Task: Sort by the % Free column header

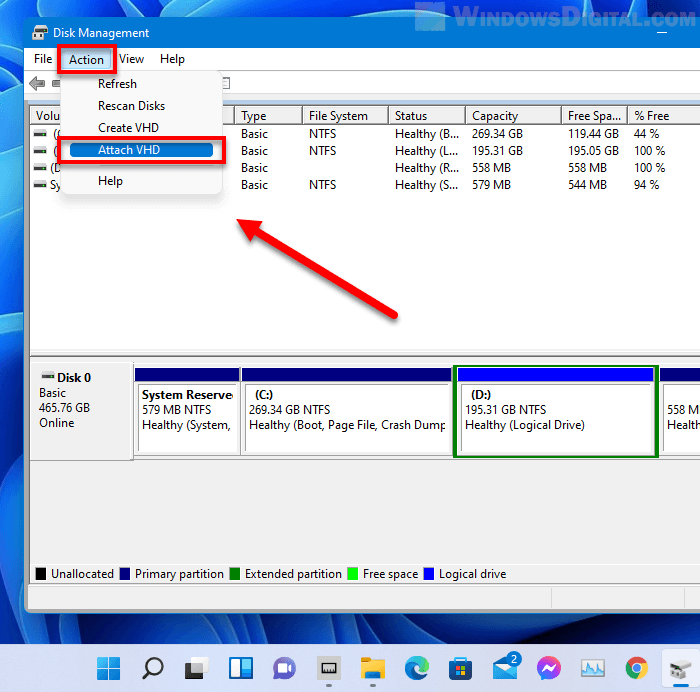Action: 664,116
